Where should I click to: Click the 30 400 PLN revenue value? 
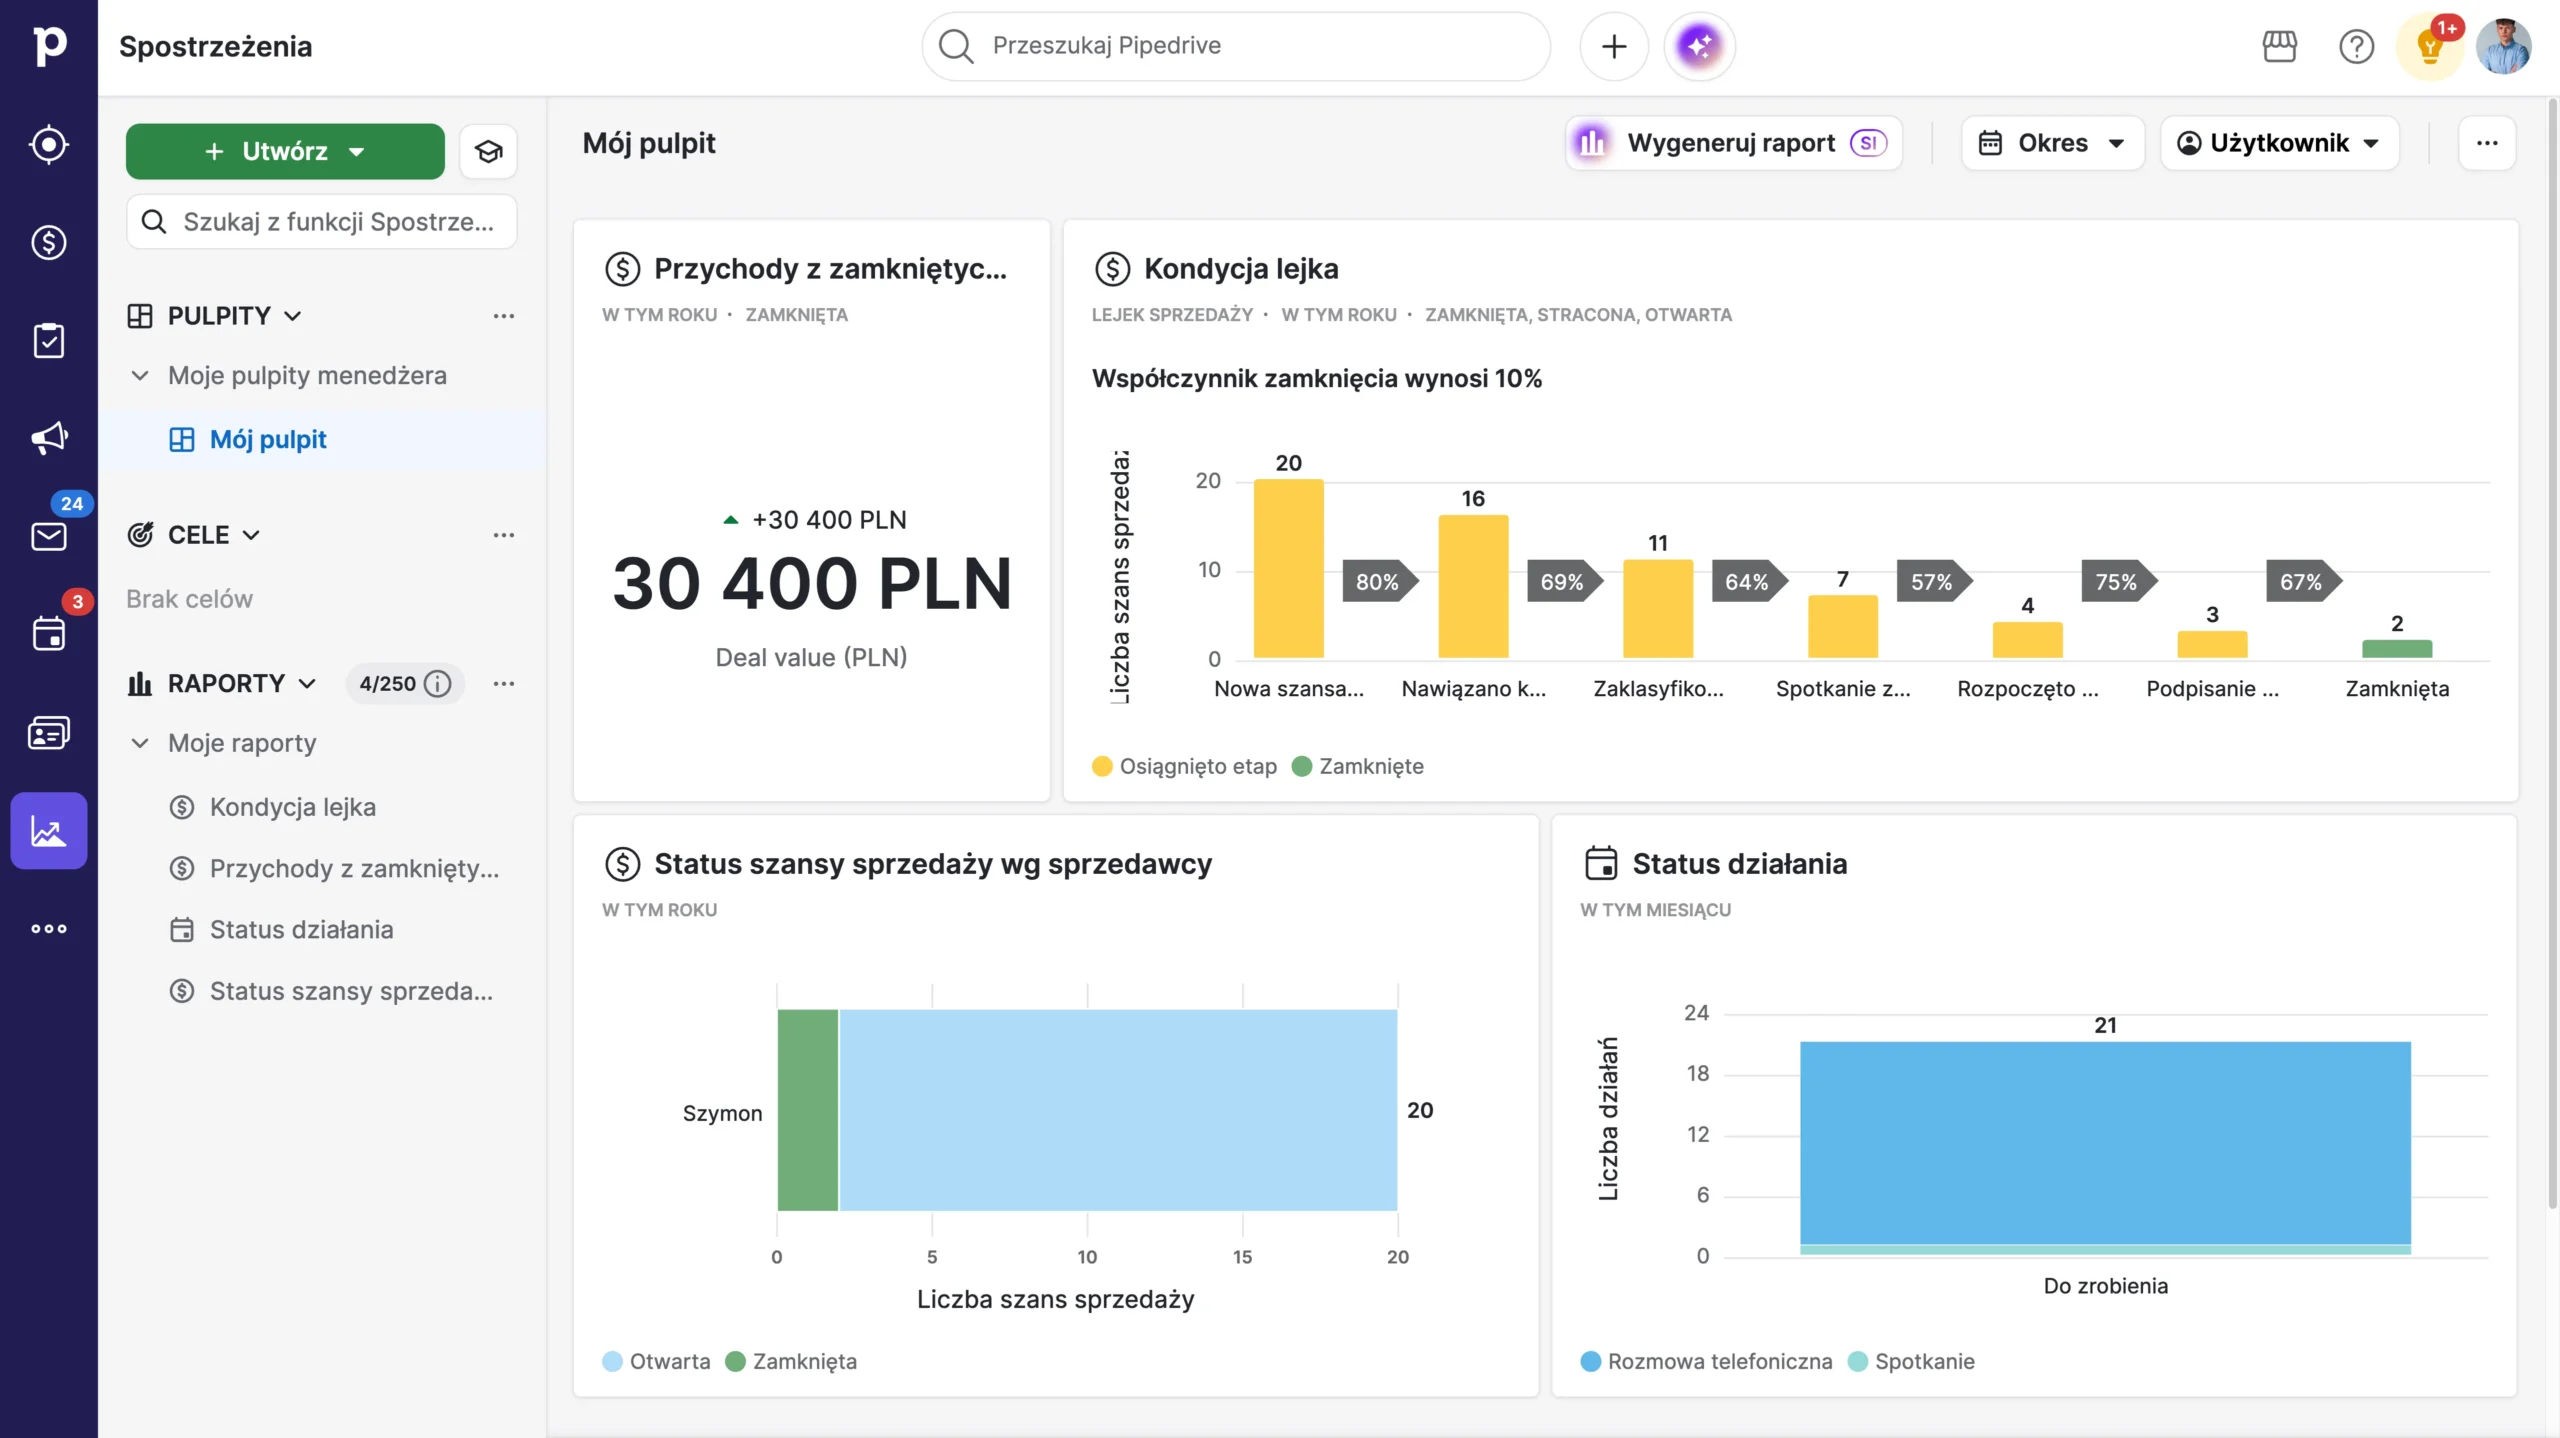(x=812, y=584)
